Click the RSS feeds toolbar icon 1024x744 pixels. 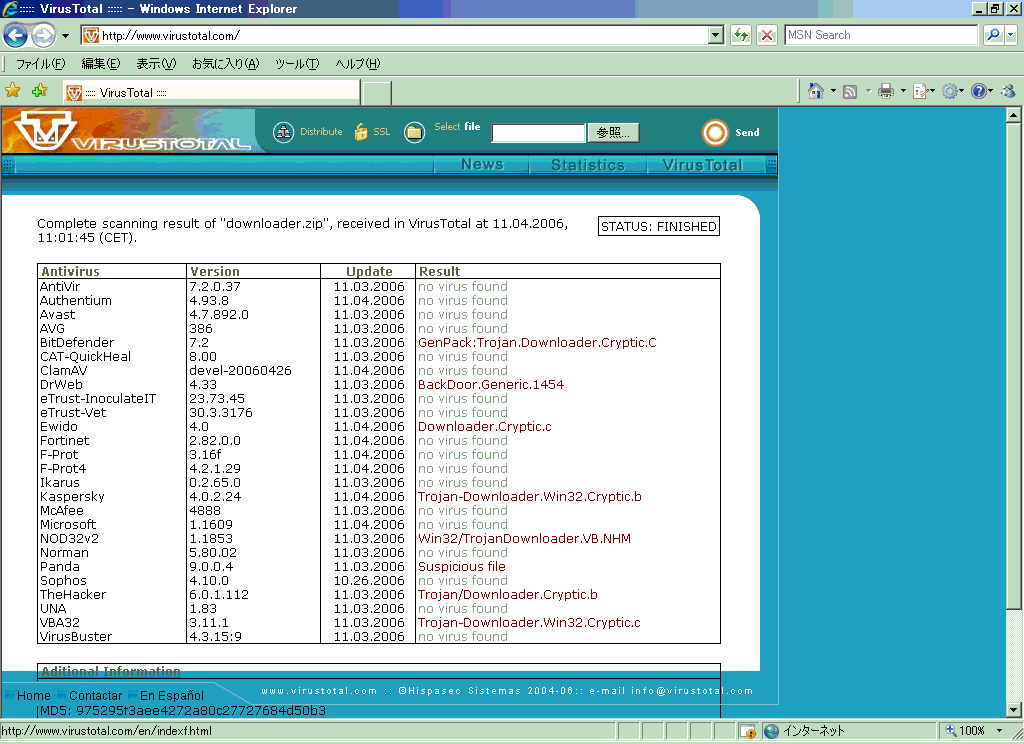pyautogui.click(x=850, y=91)
